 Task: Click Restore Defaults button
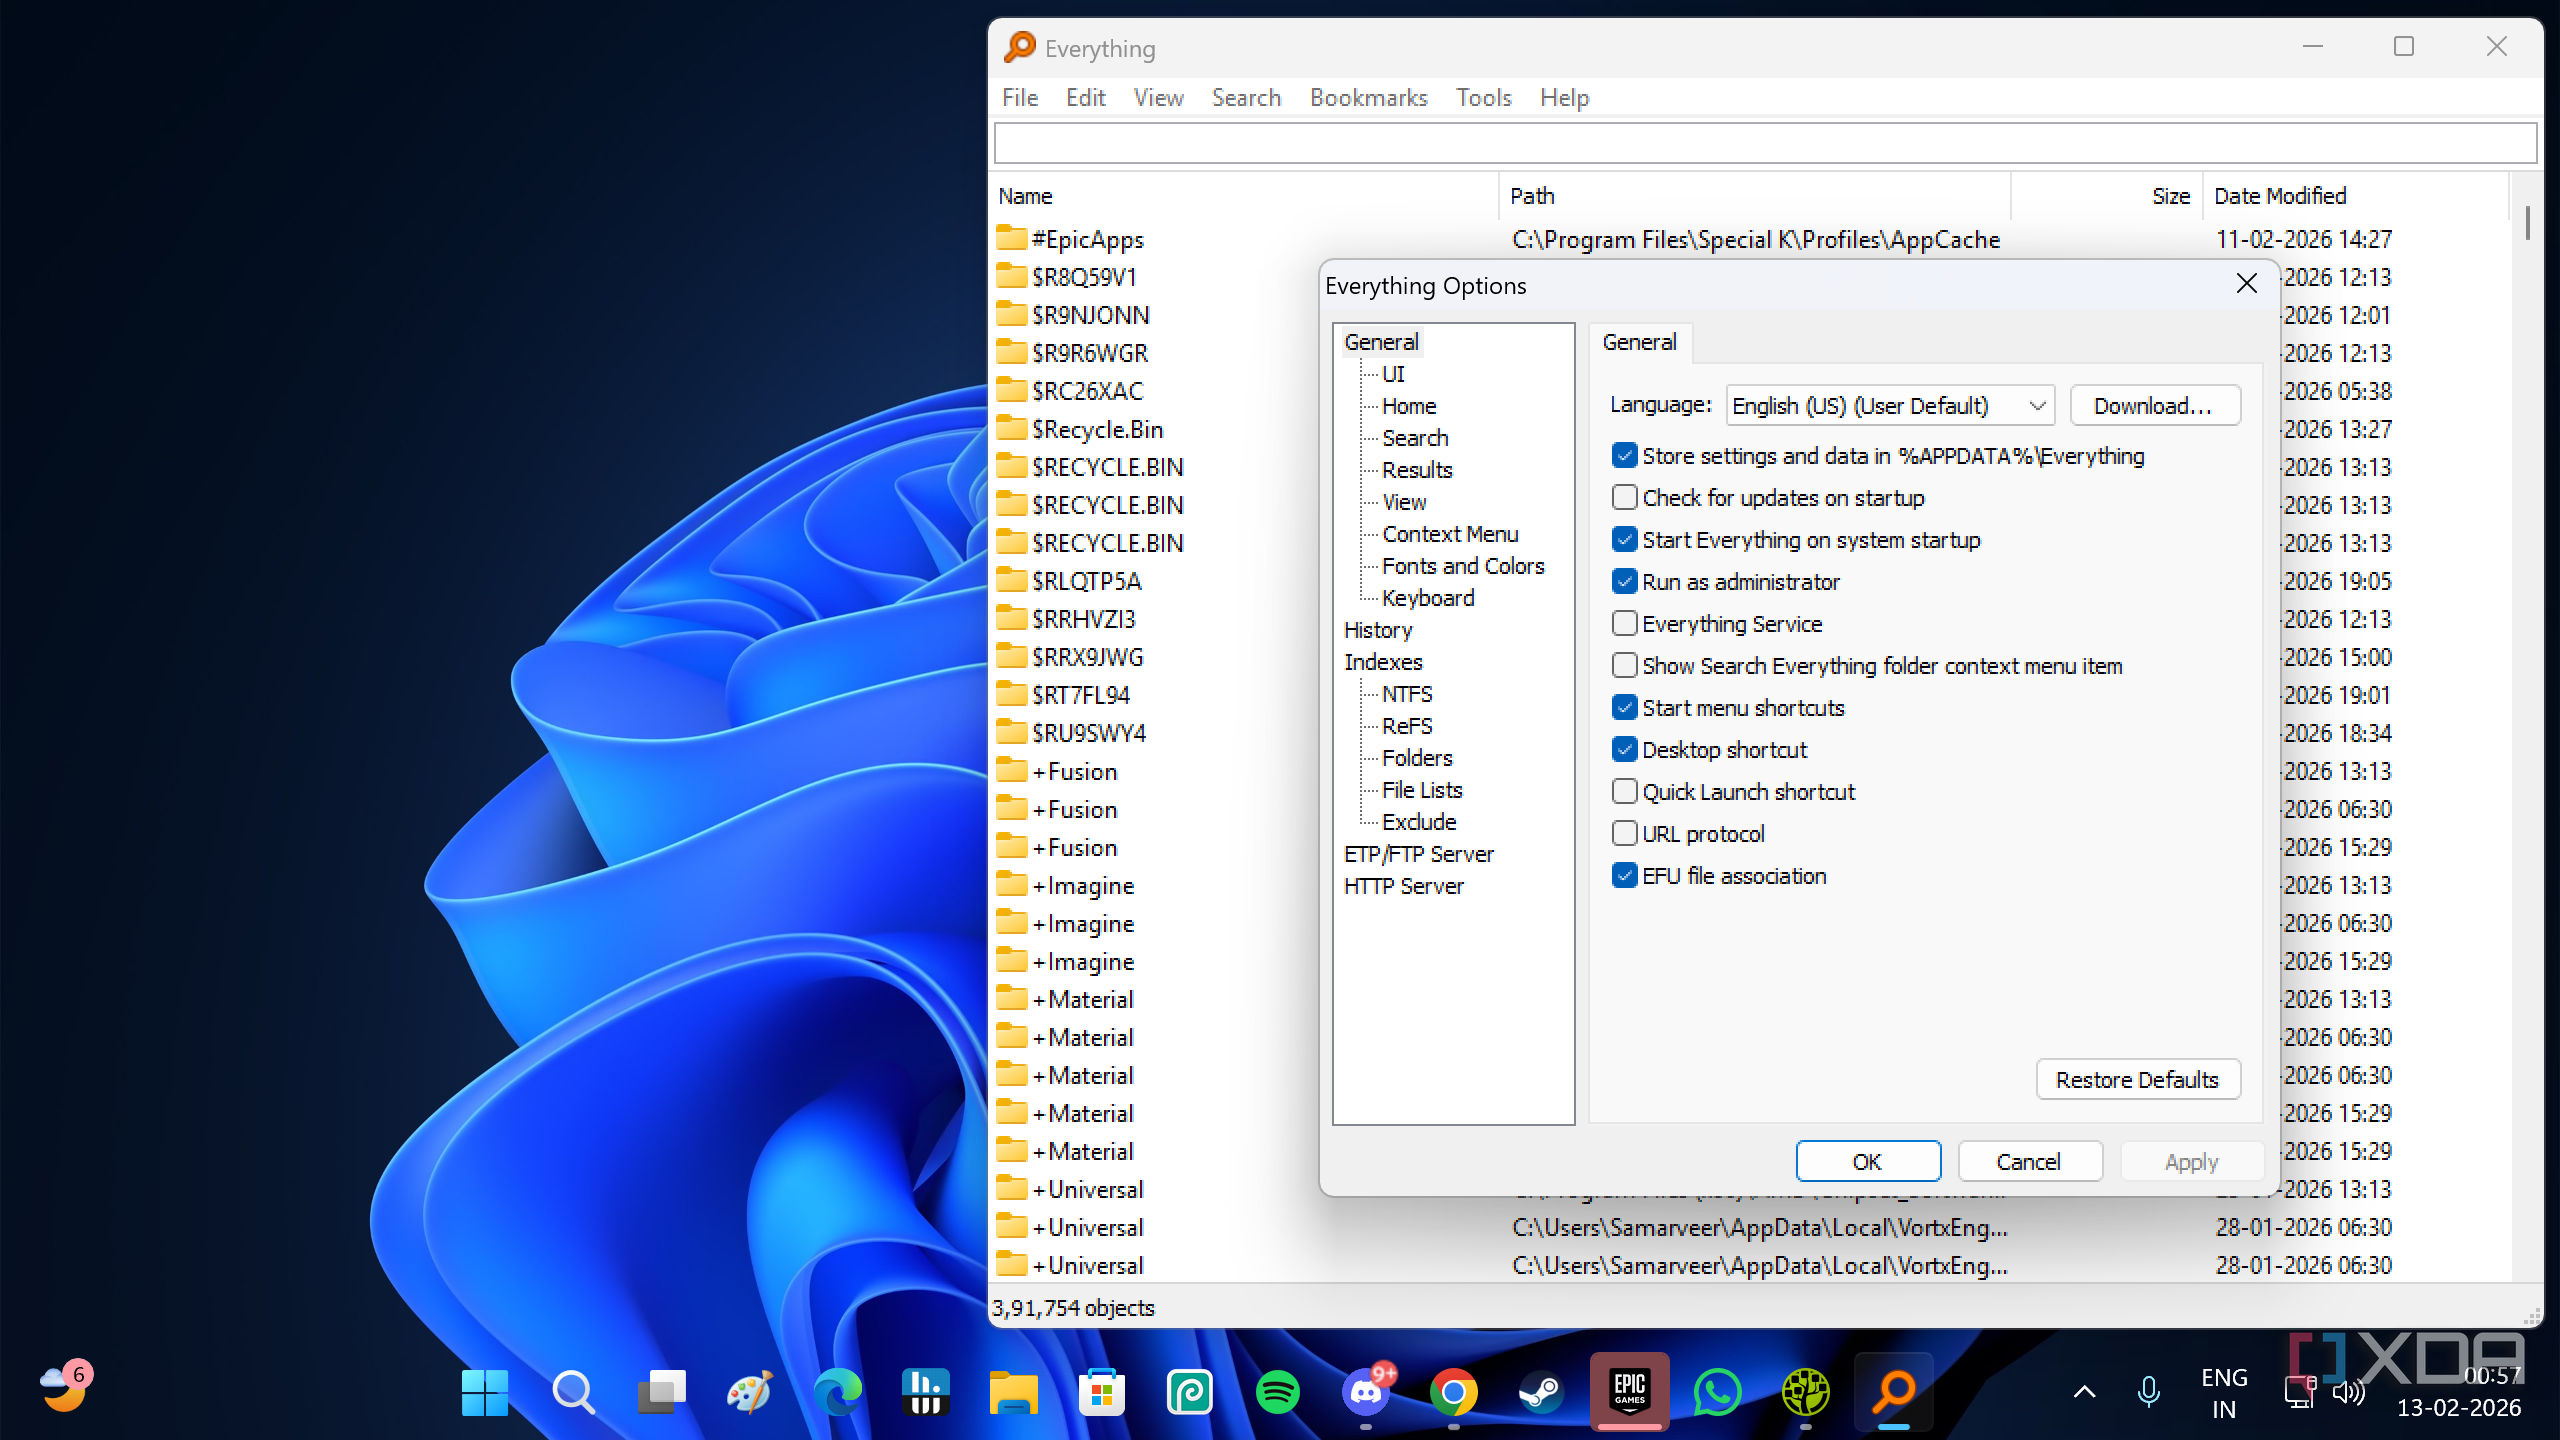[2137, 1080]
